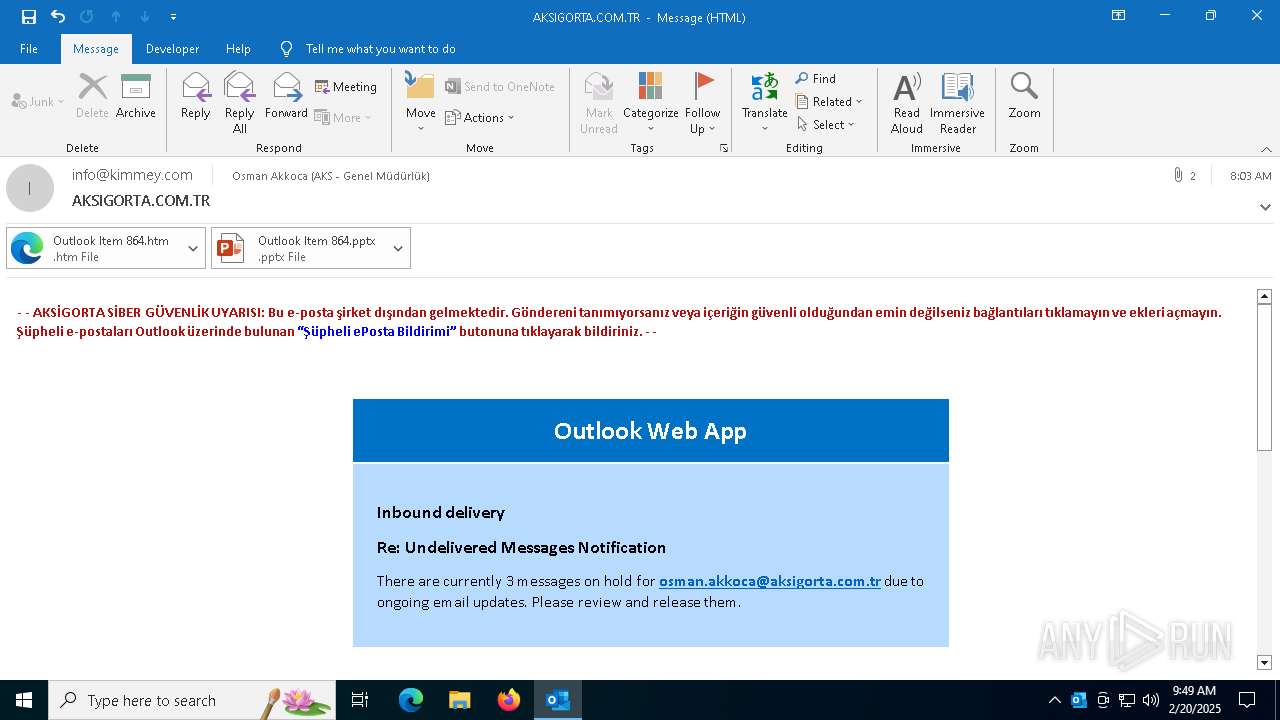Open attachment Outlook Item 864.htm
The image size is (1280, 720).
point(94,248)
